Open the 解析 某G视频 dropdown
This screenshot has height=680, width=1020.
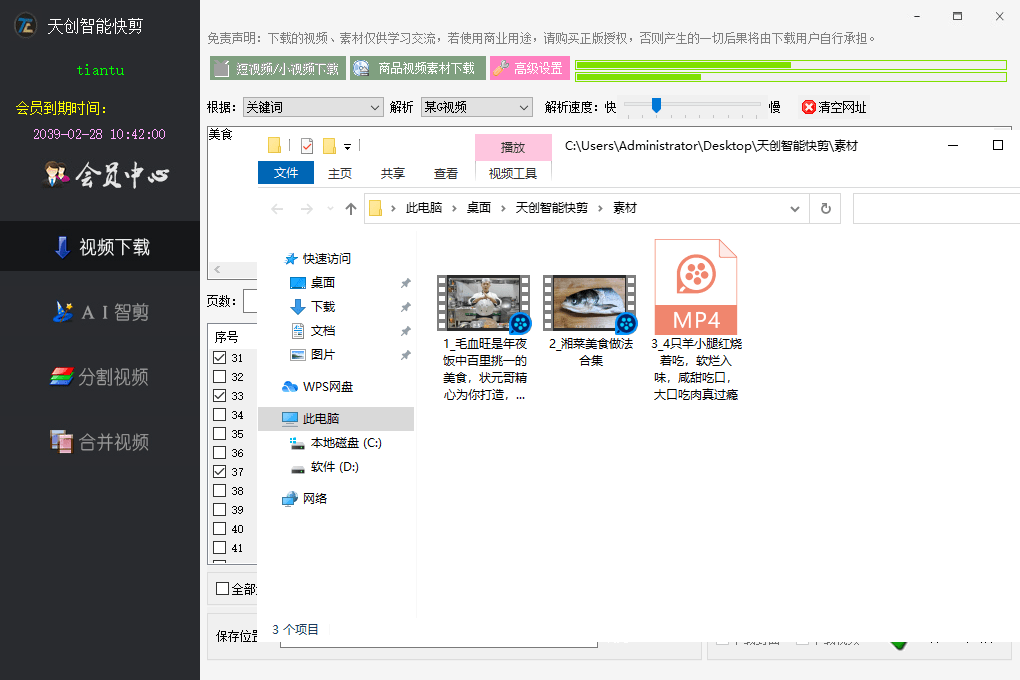pyautogui.click(x=477, y=107)
